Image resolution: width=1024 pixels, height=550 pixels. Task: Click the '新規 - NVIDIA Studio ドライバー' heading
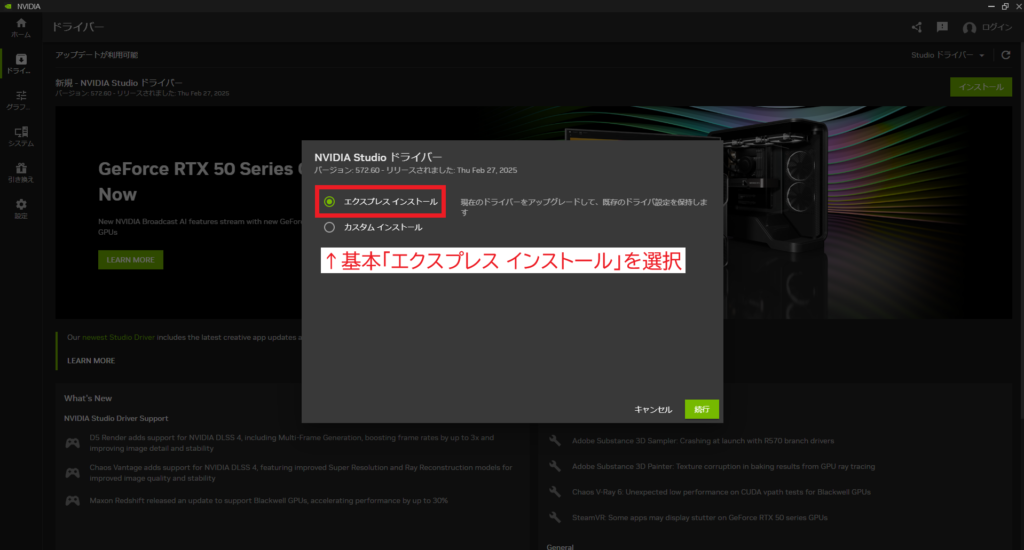(x=119, y=83)
